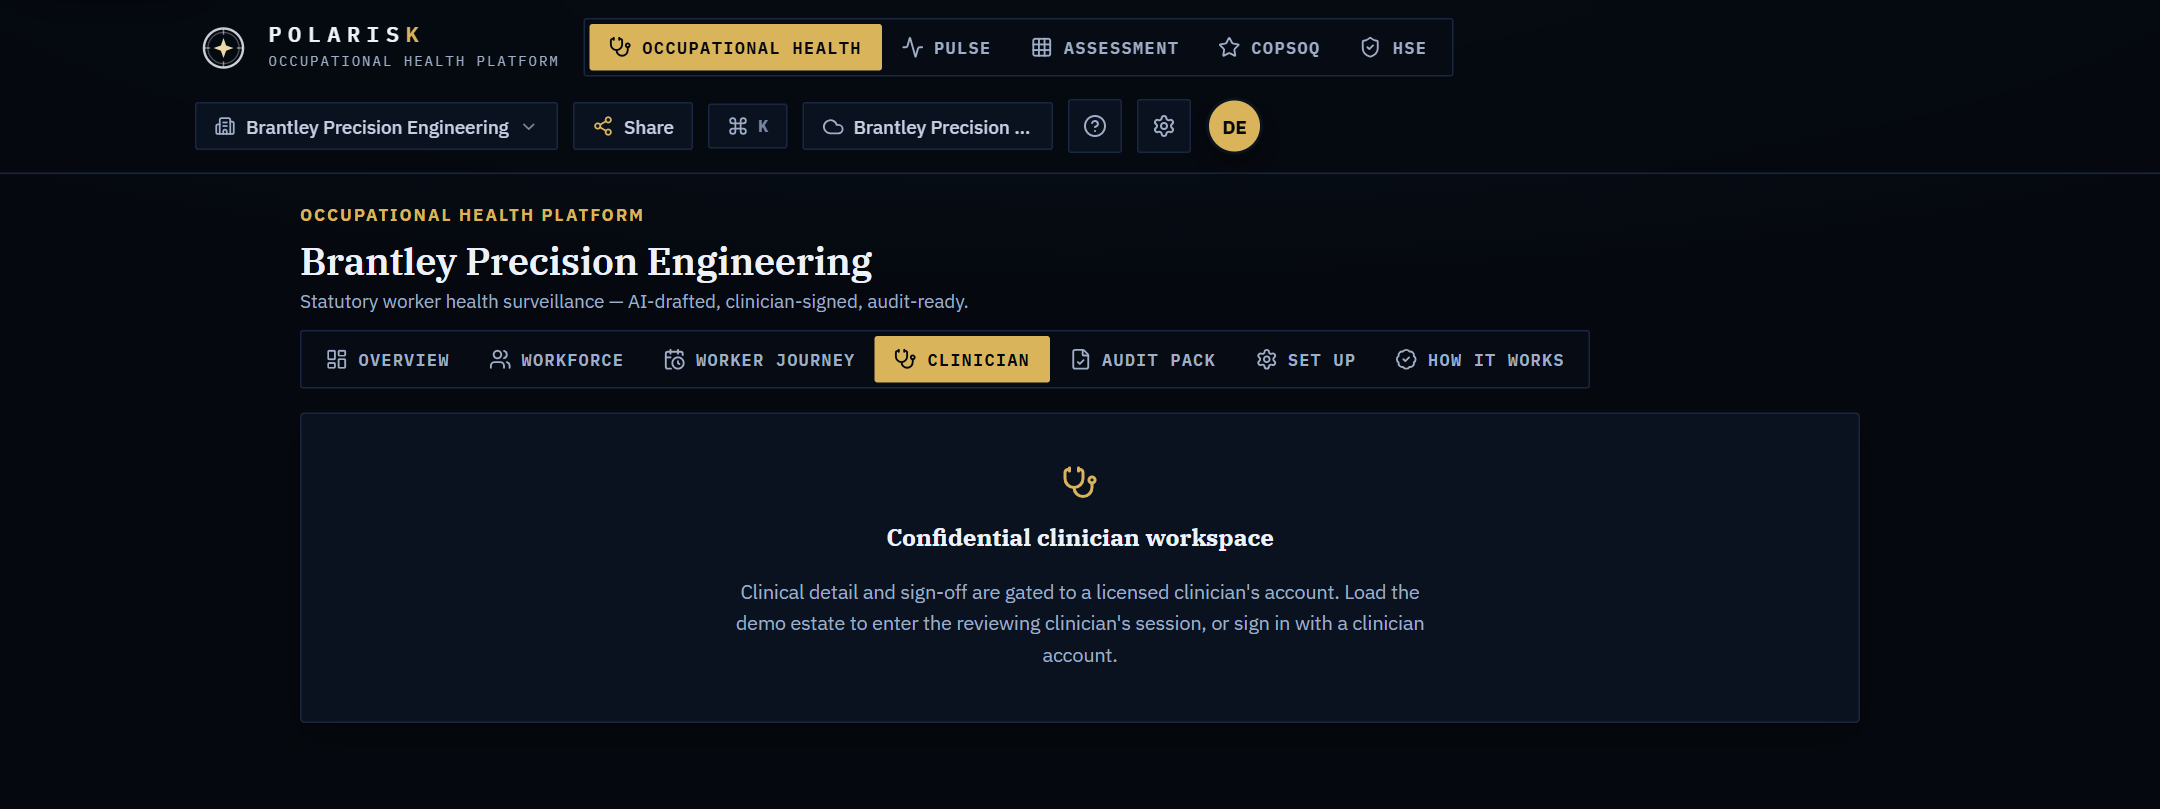The image size is (2160, 809).
Task: Open the Set Up tab
Action: point(1306,360)
